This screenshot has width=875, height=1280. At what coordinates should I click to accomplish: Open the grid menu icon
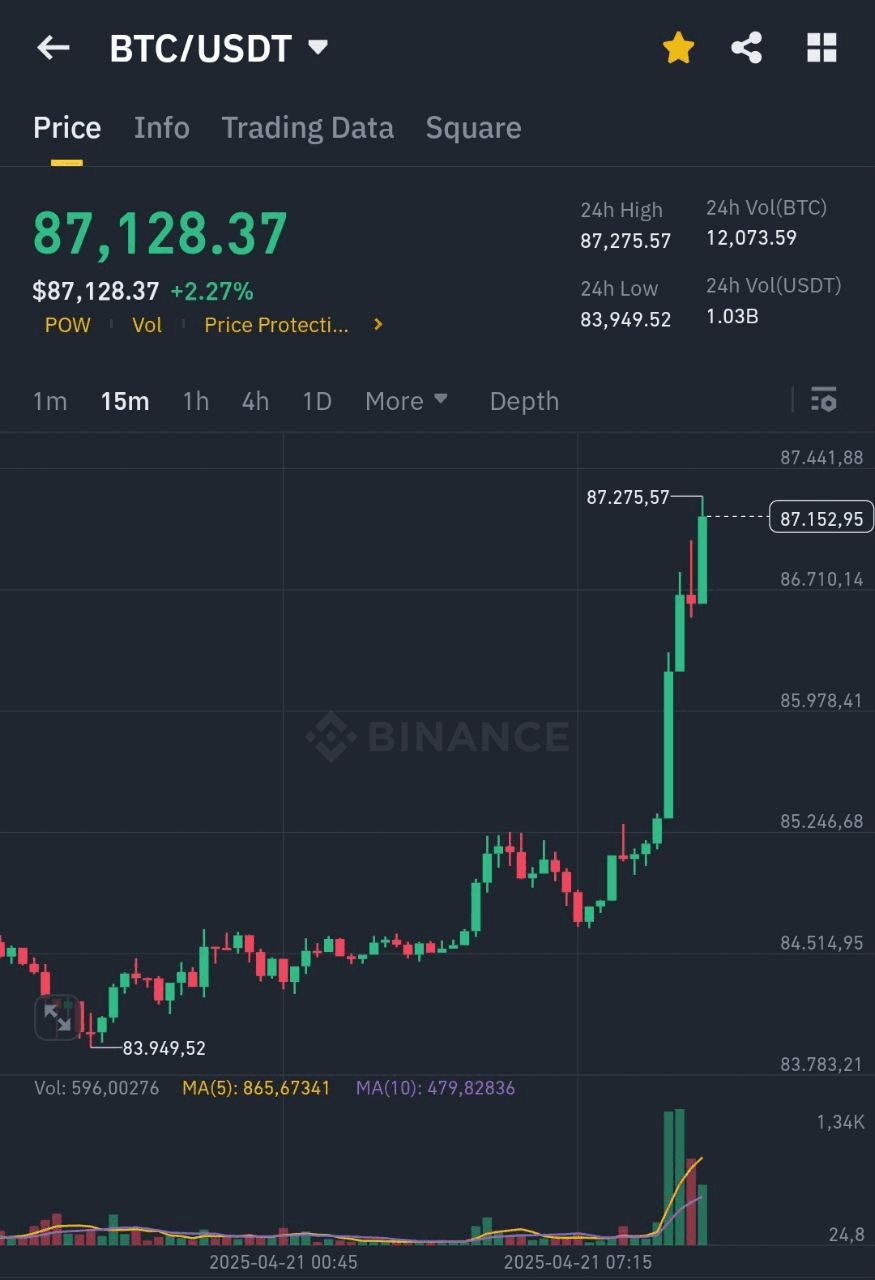[821, 47]
